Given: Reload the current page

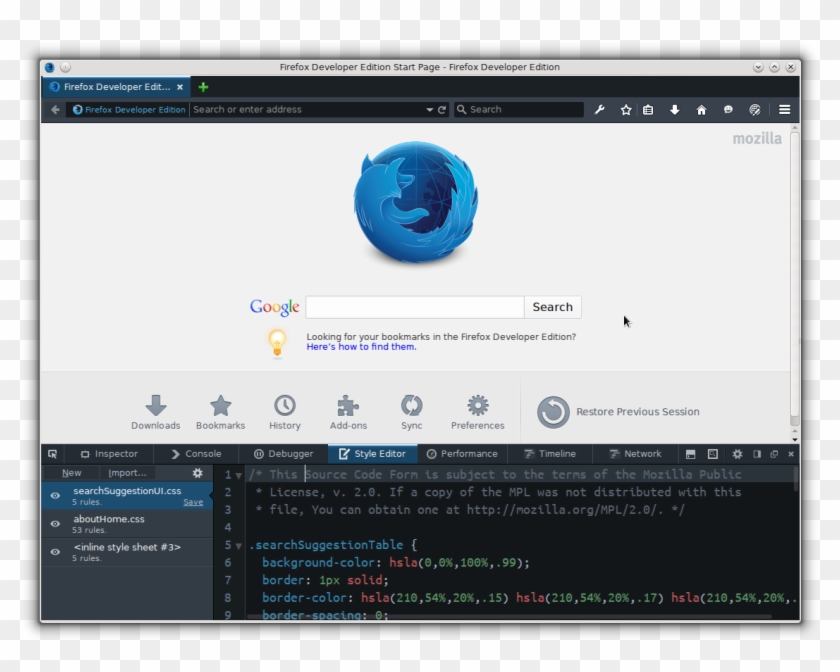Looking at the screenshot, I should tap(442, 109).
